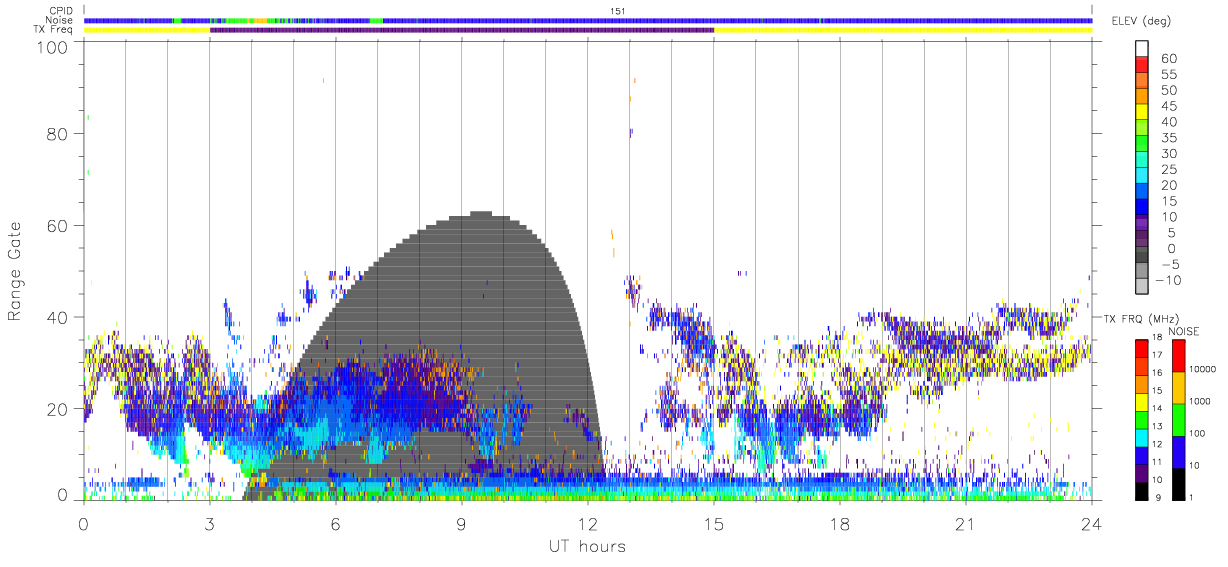Select the blue 15–20 degree elevation swatch

click(x=1143, y=193)
